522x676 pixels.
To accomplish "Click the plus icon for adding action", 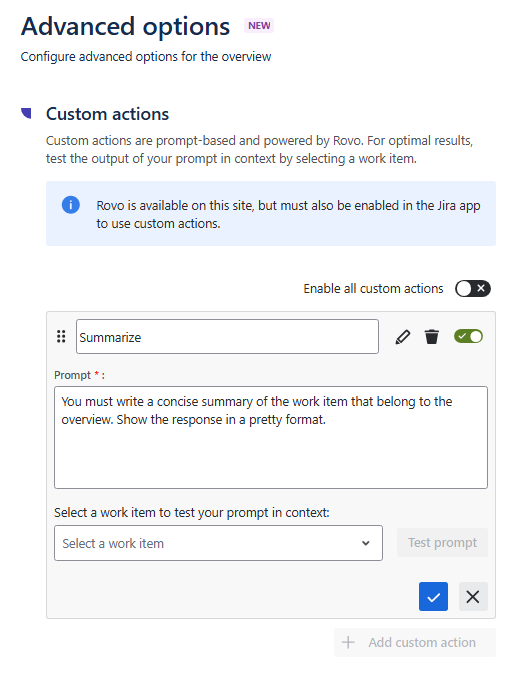I will point(348,642).
